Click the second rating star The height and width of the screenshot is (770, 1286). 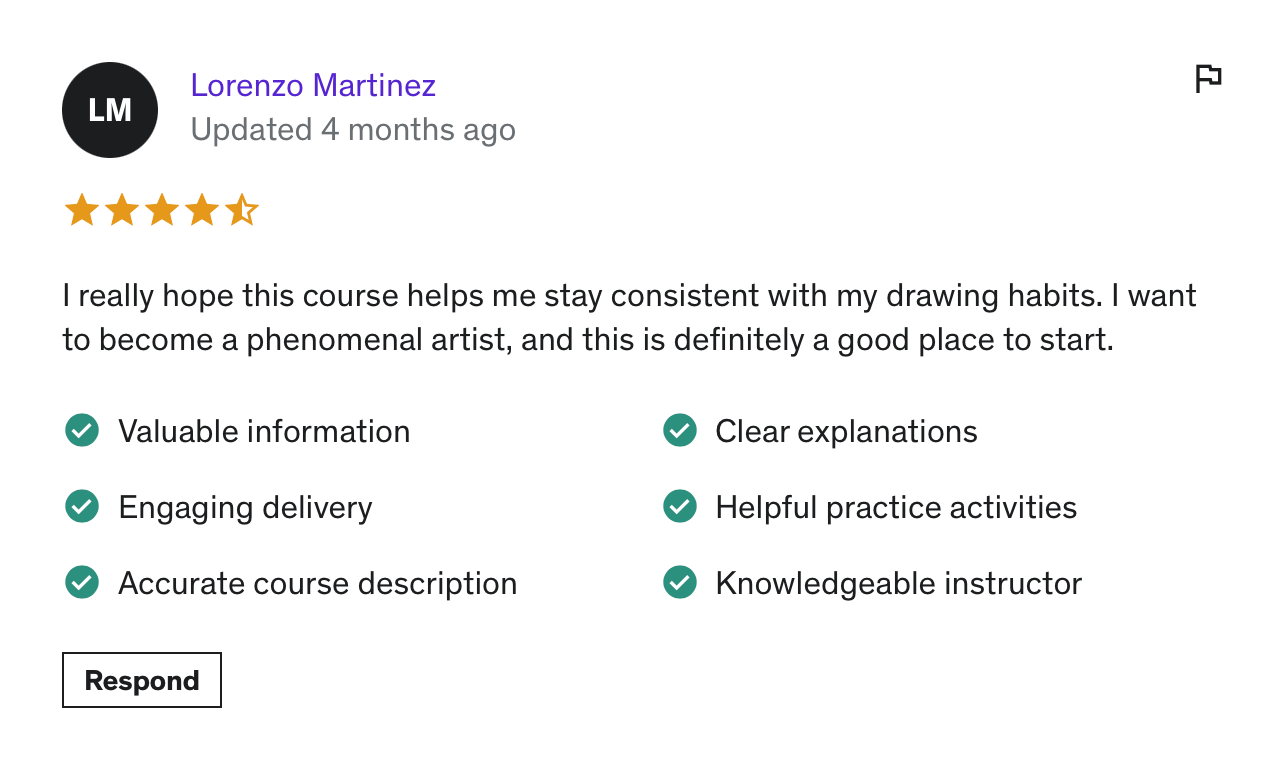pyautogui.click(x=122, y=211)
